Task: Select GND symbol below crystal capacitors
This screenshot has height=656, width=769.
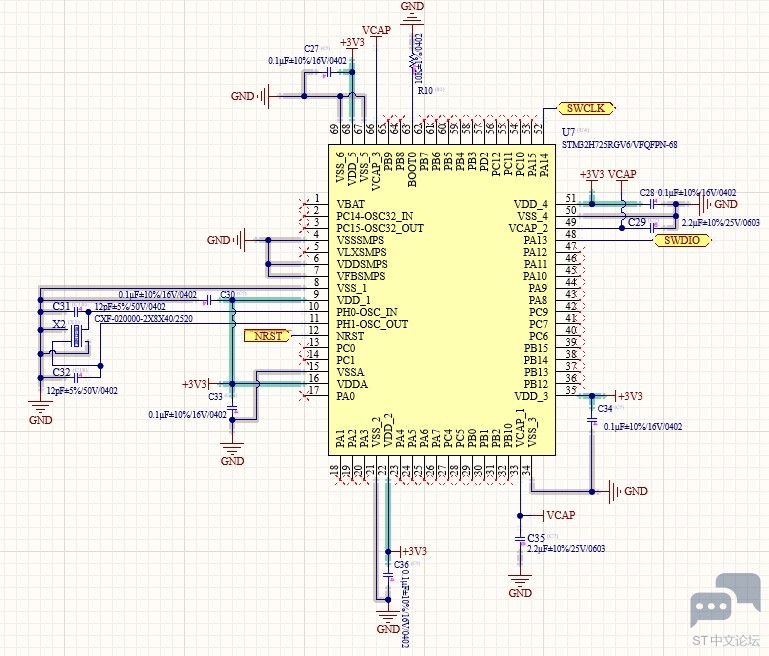Action: click(40, 413)
